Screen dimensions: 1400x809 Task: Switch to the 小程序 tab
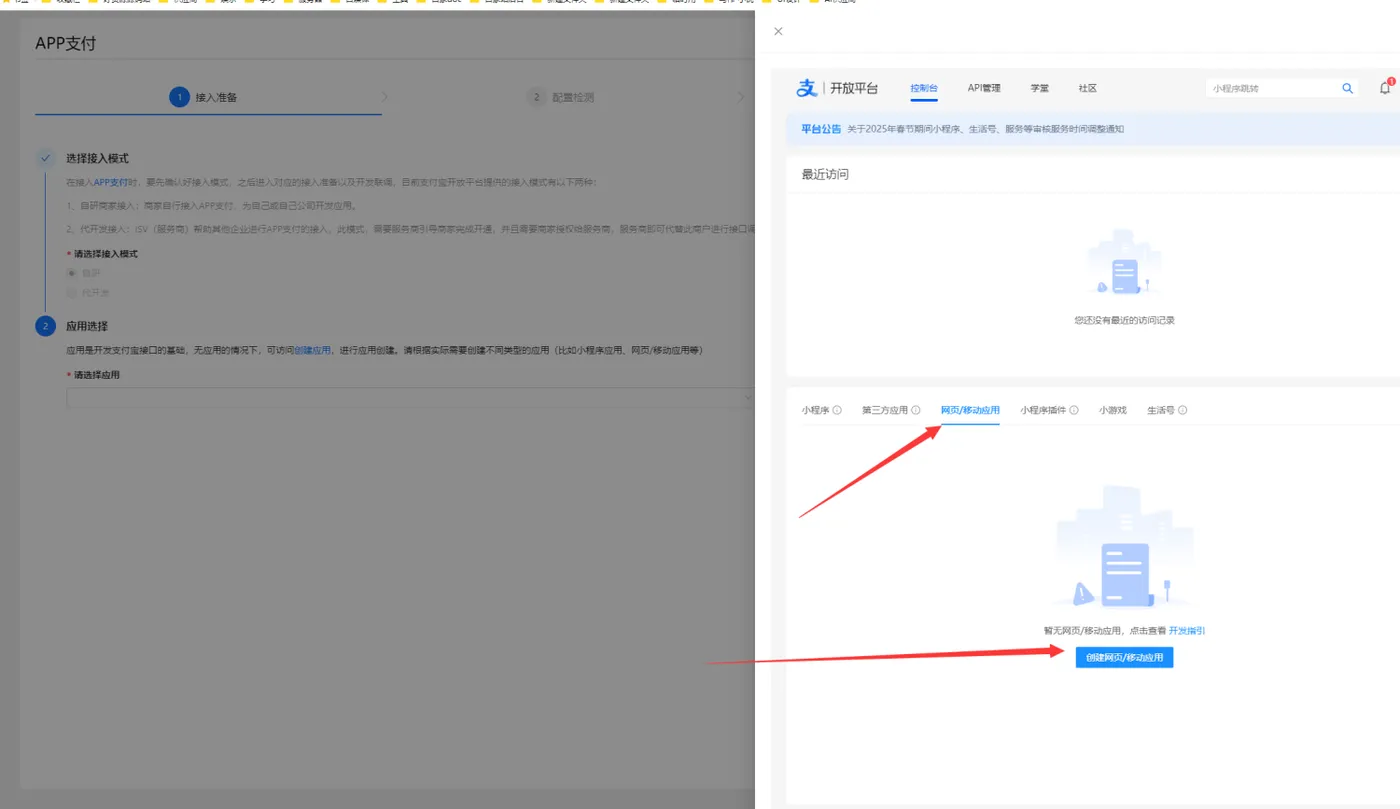tap(815, 410)
